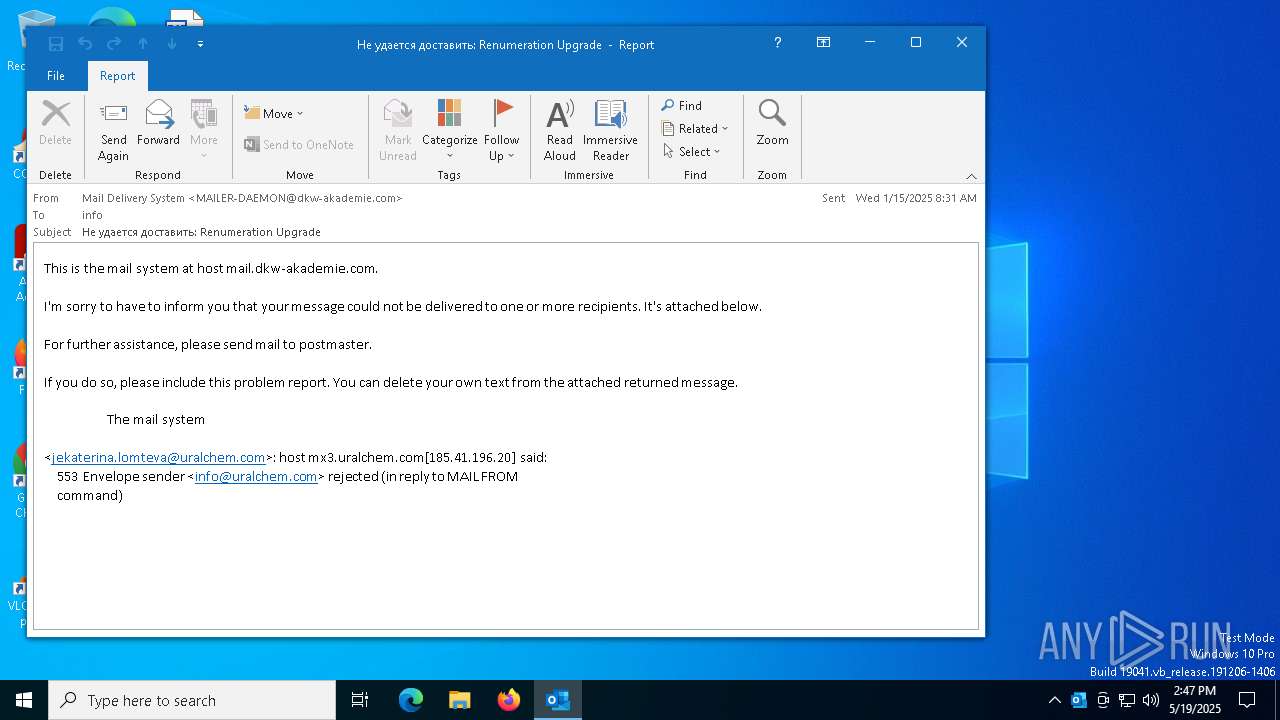Select Outlook on the taskbar

point(558,700)
